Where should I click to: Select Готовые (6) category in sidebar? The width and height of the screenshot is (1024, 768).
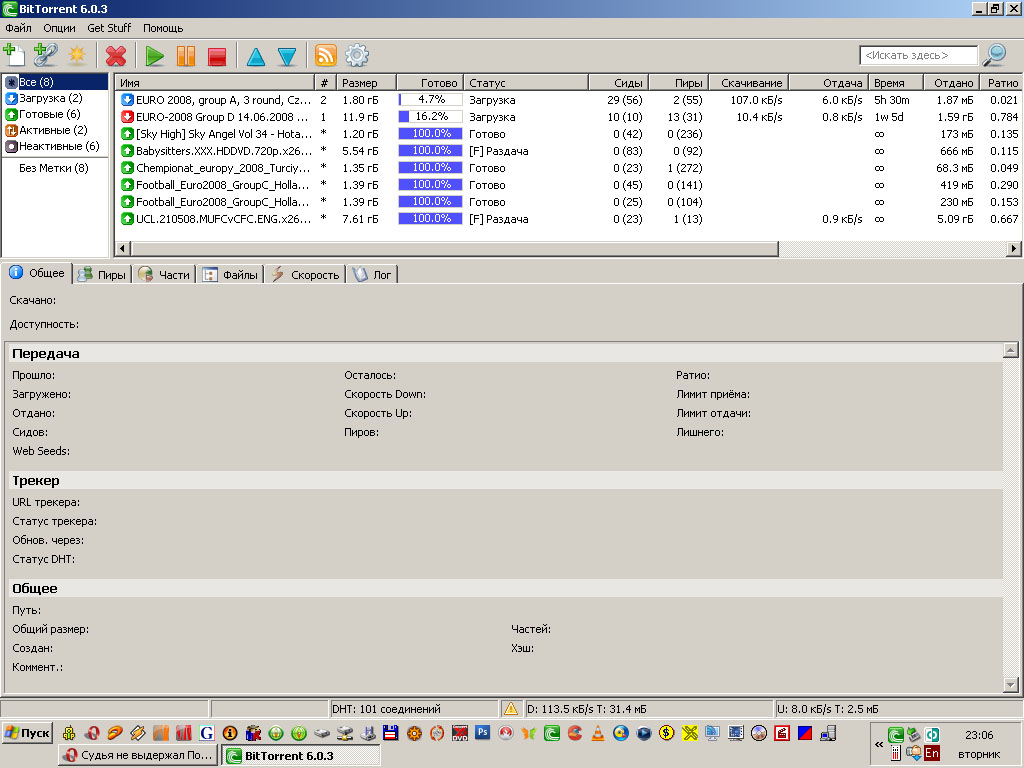click(x=49, y=114)
